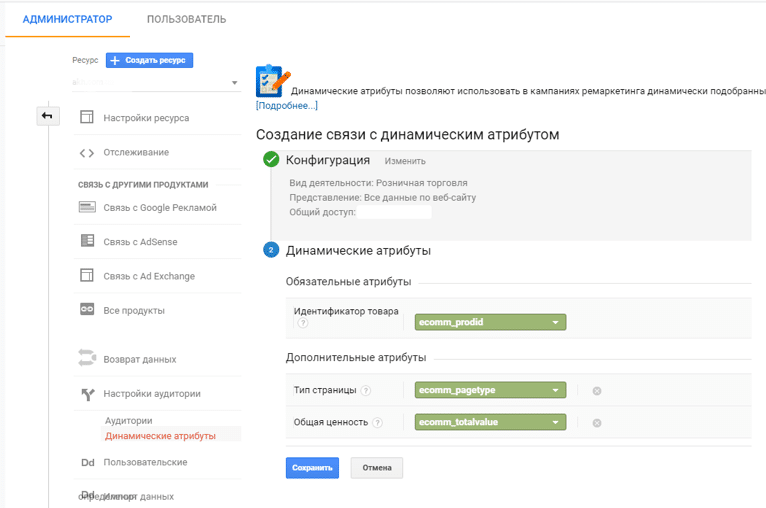Open Пользовательские определения item
This screenshot has width=766, height=508.
click(x=145, y=462)
